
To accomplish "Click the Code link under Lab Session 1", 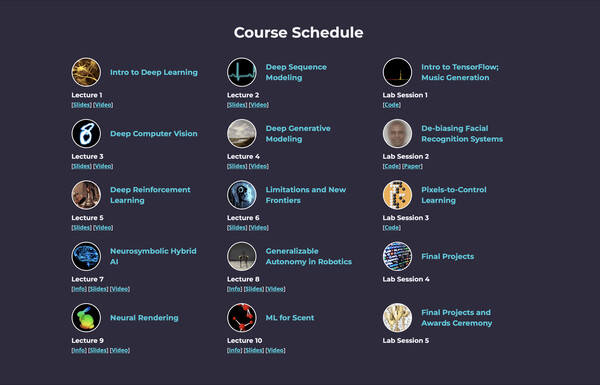I will tap(391, 105).
